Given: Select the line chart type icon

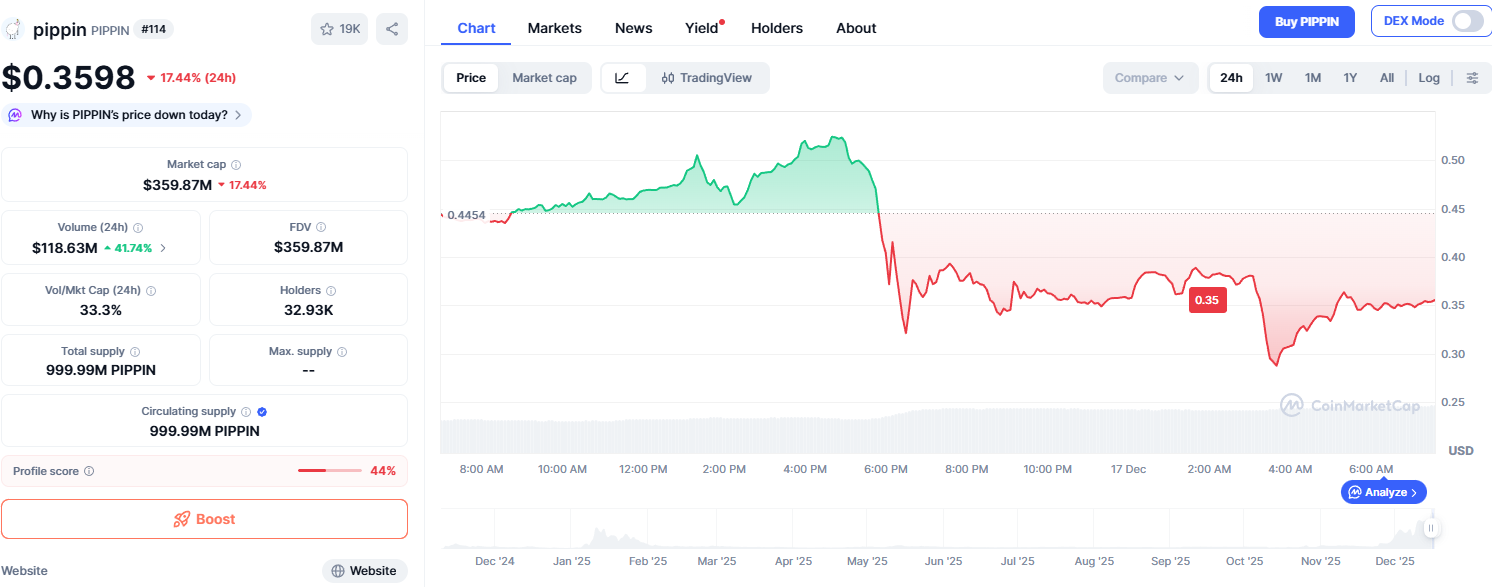Looking at the screenshot, I should [622, 77].
